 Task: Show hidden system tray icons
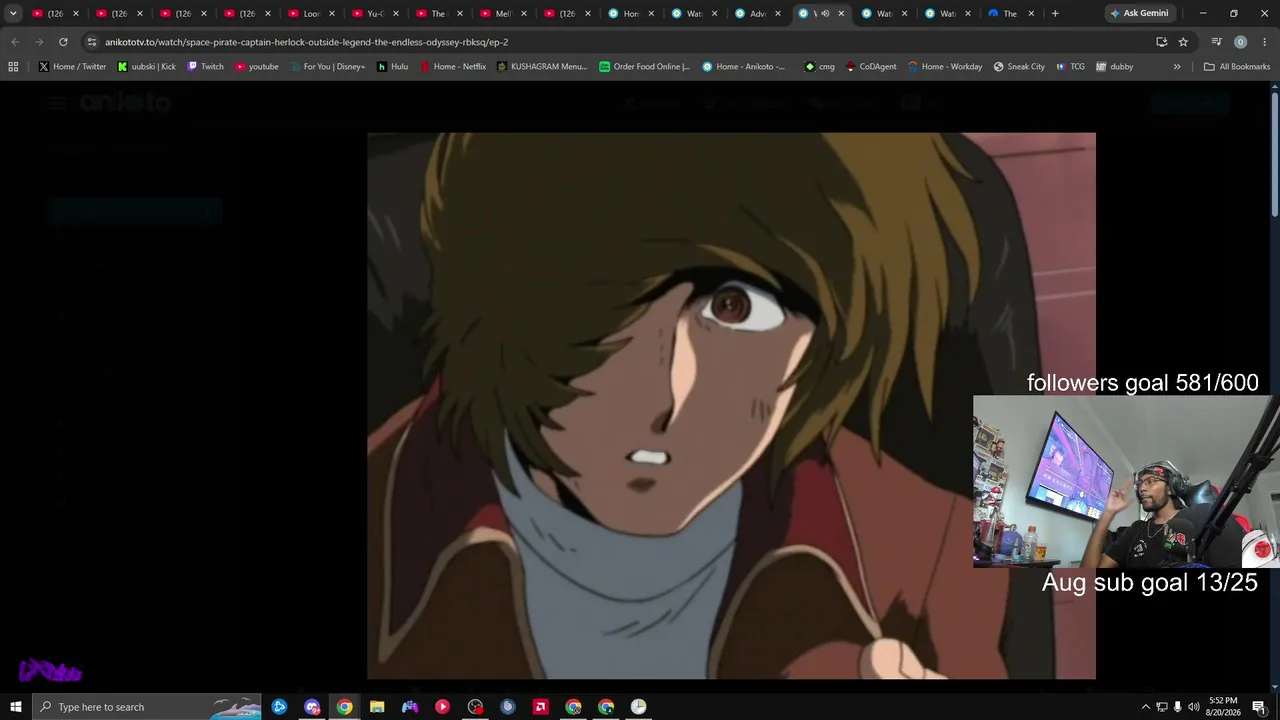coord(1145,707)
